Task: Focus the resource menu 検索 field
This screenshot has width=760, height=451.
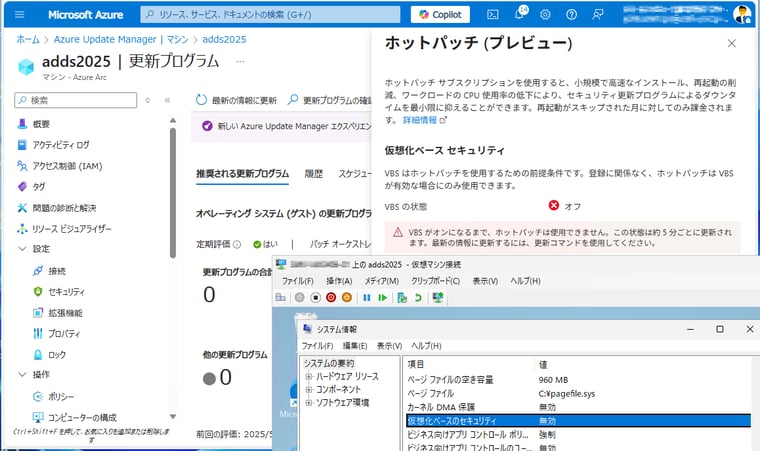Action: click(x=76, y=100)
